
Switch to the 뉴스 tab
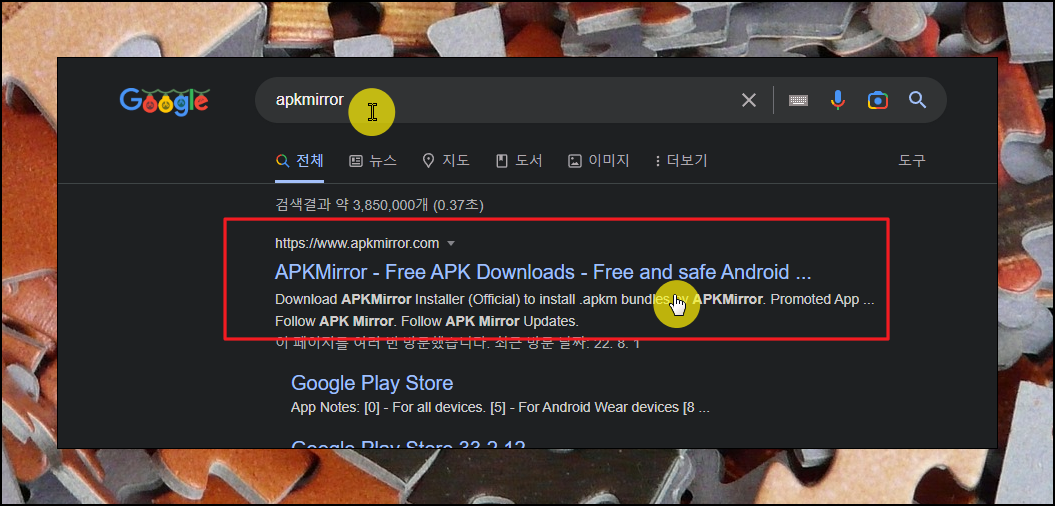click(373, 161)
